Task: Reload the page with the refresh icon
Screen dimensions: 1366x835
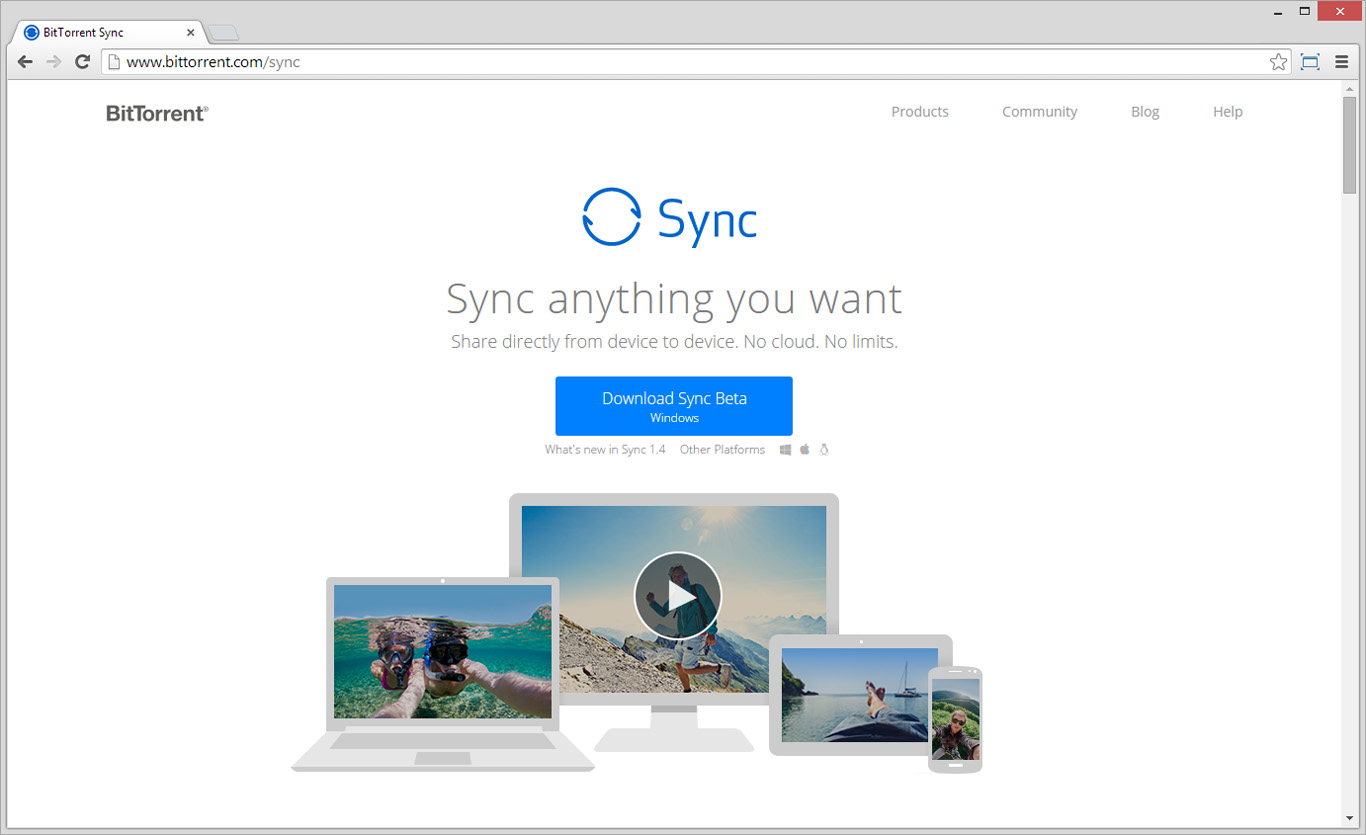Action: pos(83,62)
